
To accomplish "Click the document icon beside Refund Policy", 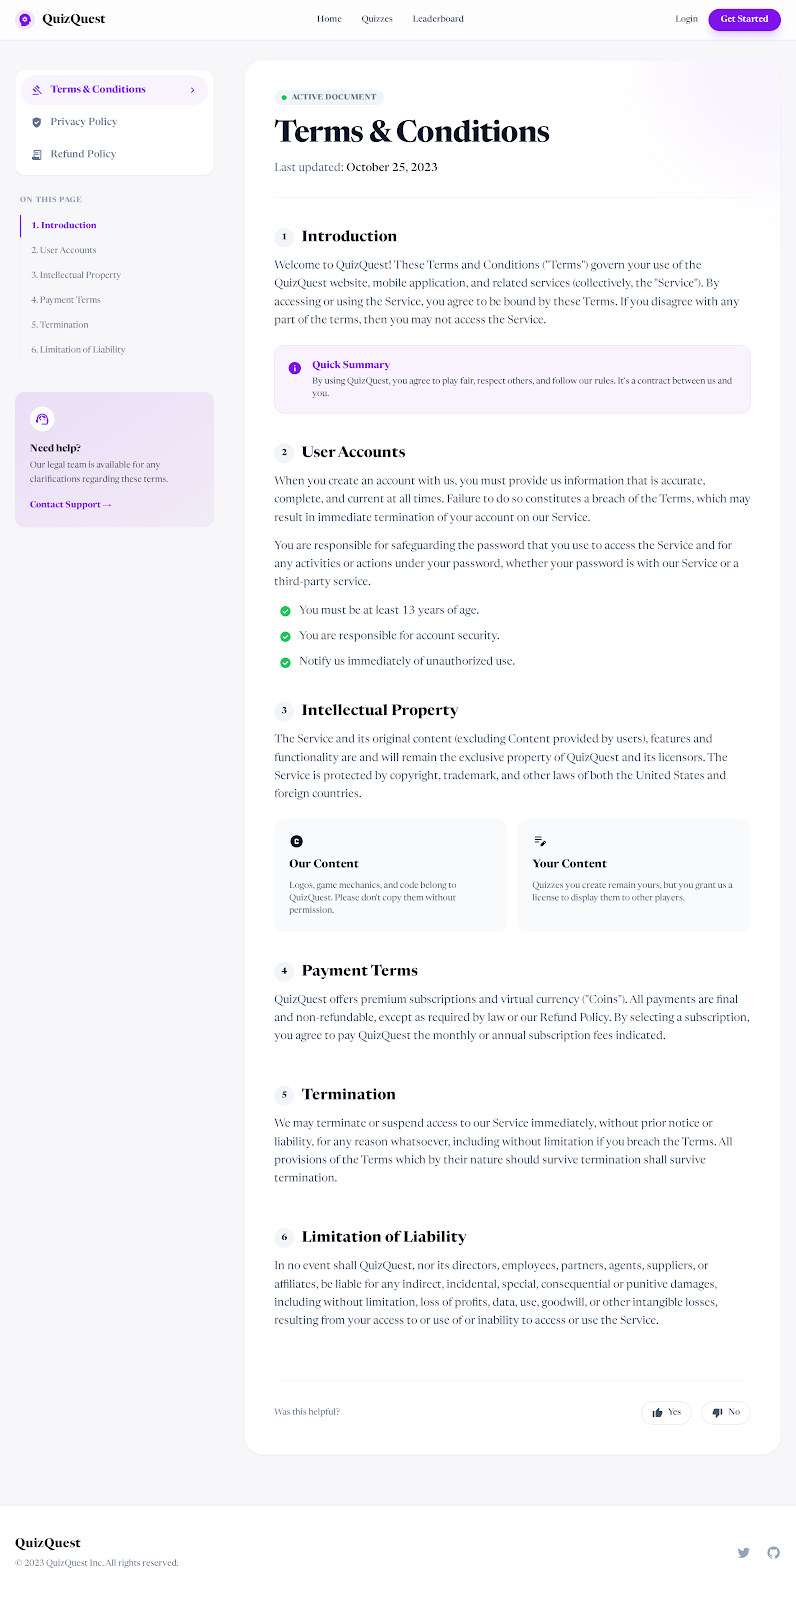I will coord(37,153).
